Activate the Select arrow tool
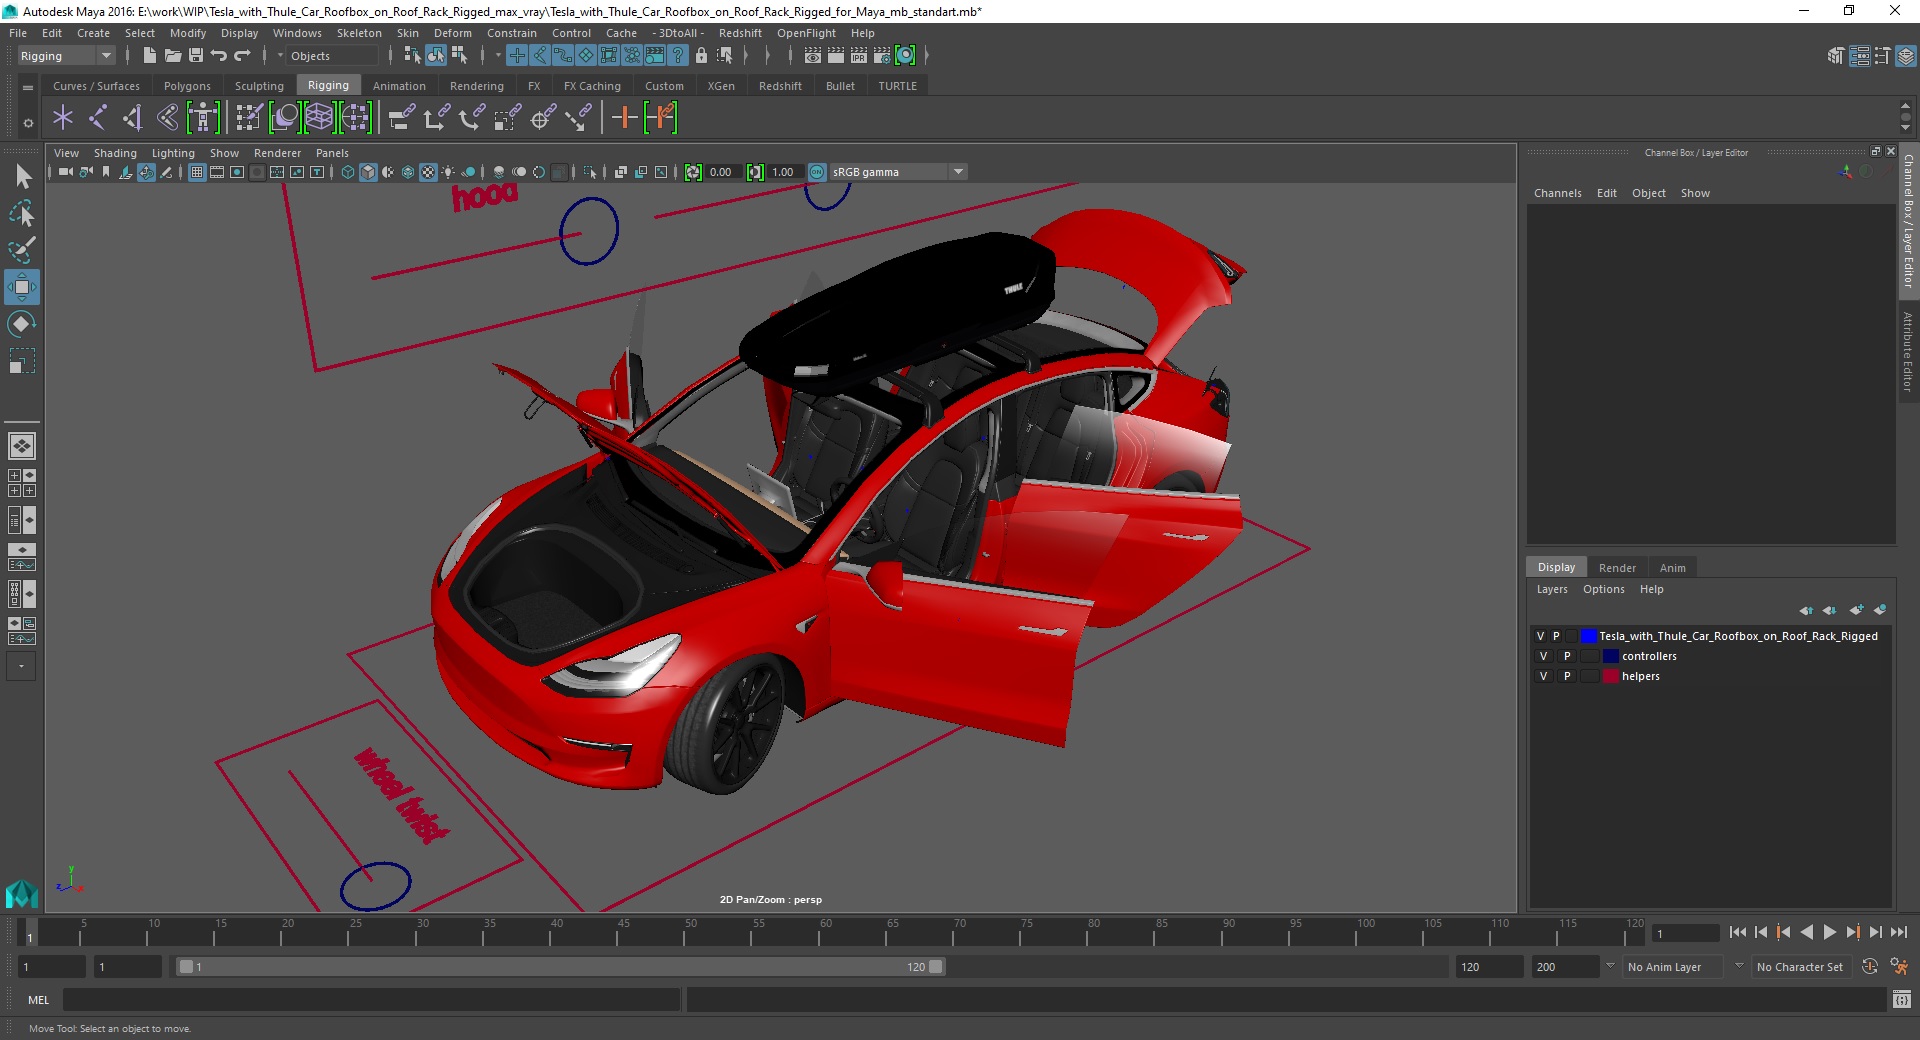1920x1040 pixels. (x=22, y=177)
